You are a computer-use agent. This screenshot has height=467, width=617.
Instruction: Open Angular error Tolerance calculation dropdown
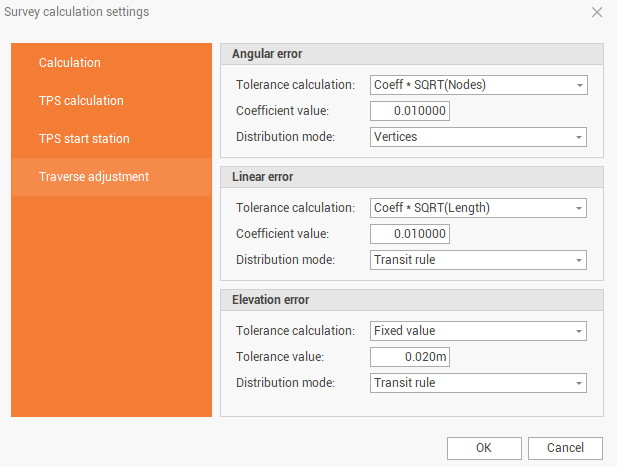tap(478, 85)
